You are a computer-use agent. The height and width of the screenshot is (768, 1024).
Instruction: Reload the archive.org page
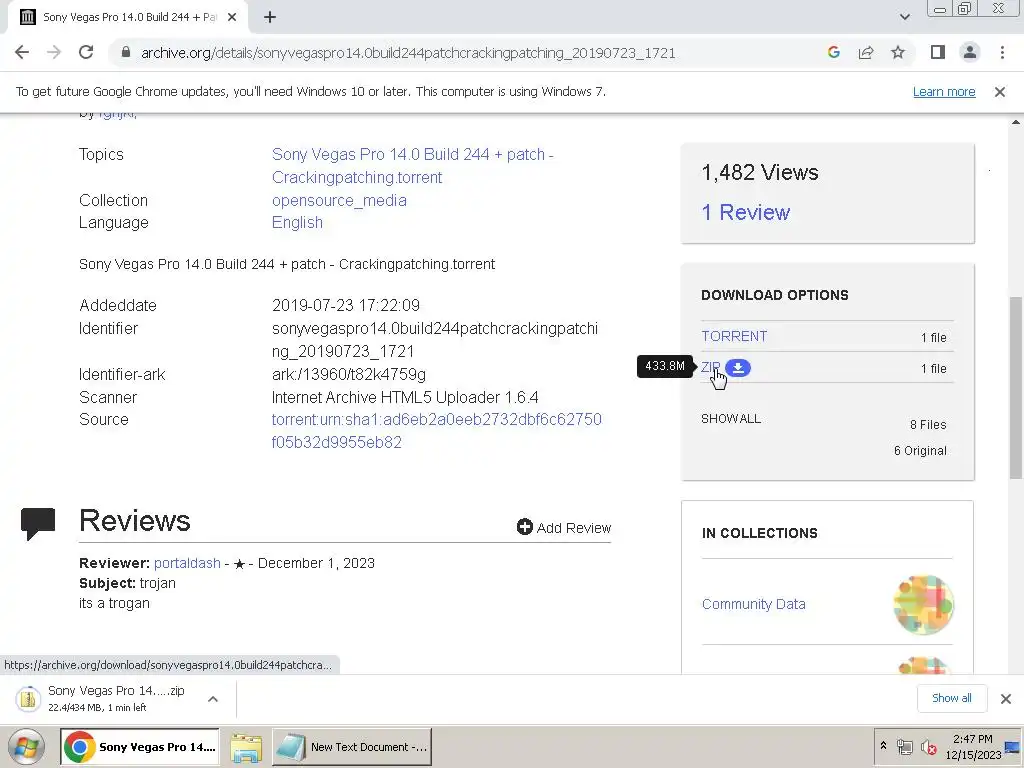pyautogui.click(x=86, y=53)
